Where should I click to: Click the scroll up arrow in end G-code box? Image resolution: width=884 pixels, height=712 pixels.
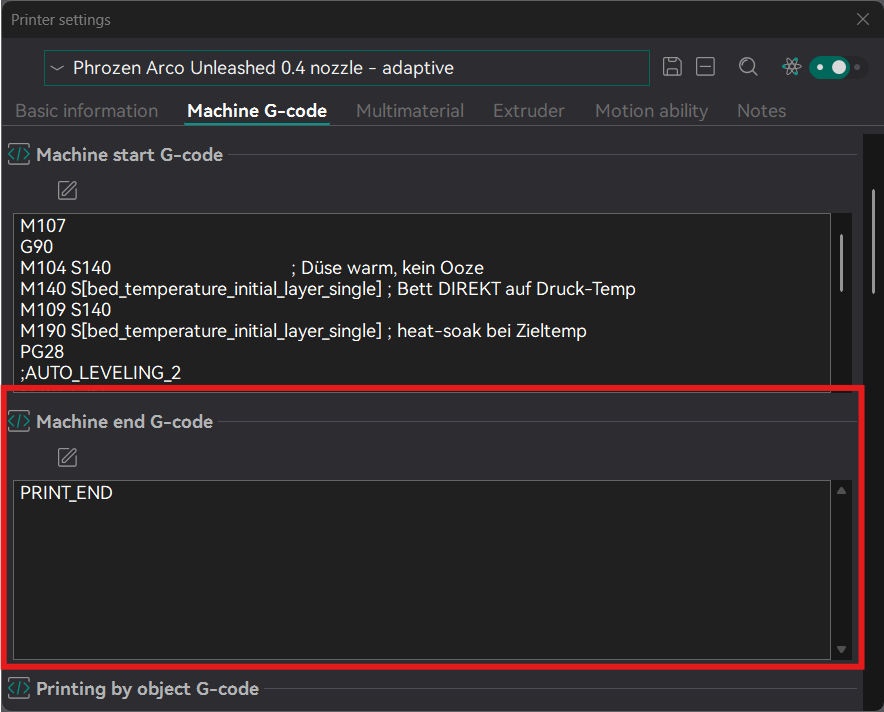[841, 491]
